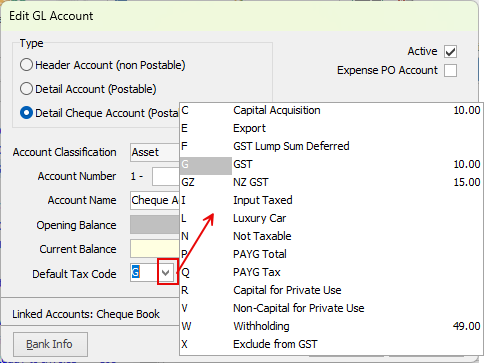Click the Default Tax Code text box
Screen dimensions: 484x363
(x=144, y=273)
